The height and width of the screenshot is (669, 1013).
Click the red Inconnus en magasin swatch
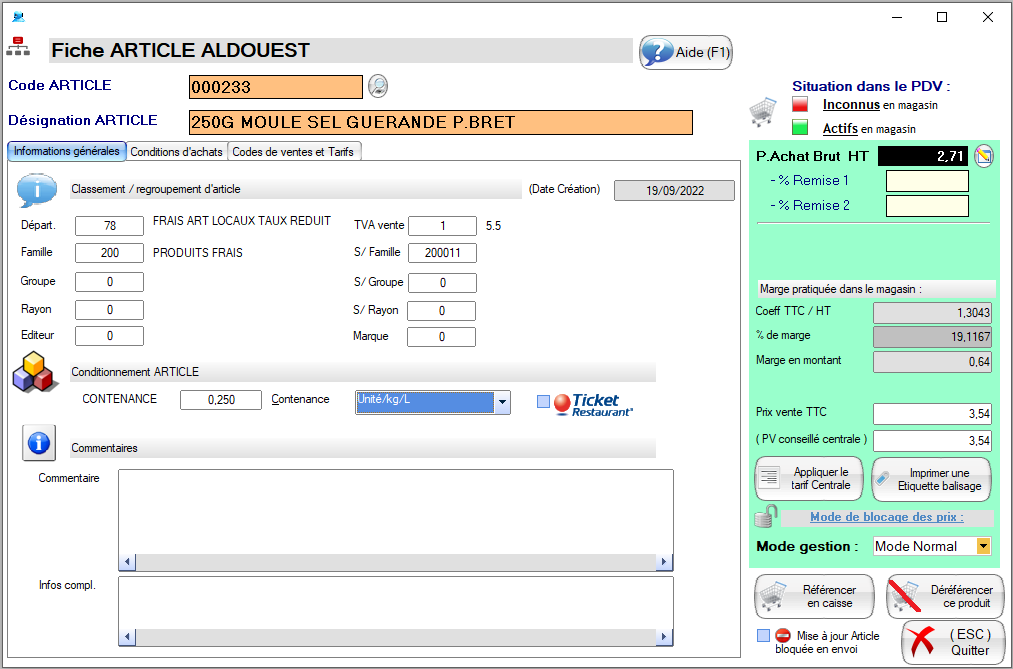pos(800,104)
